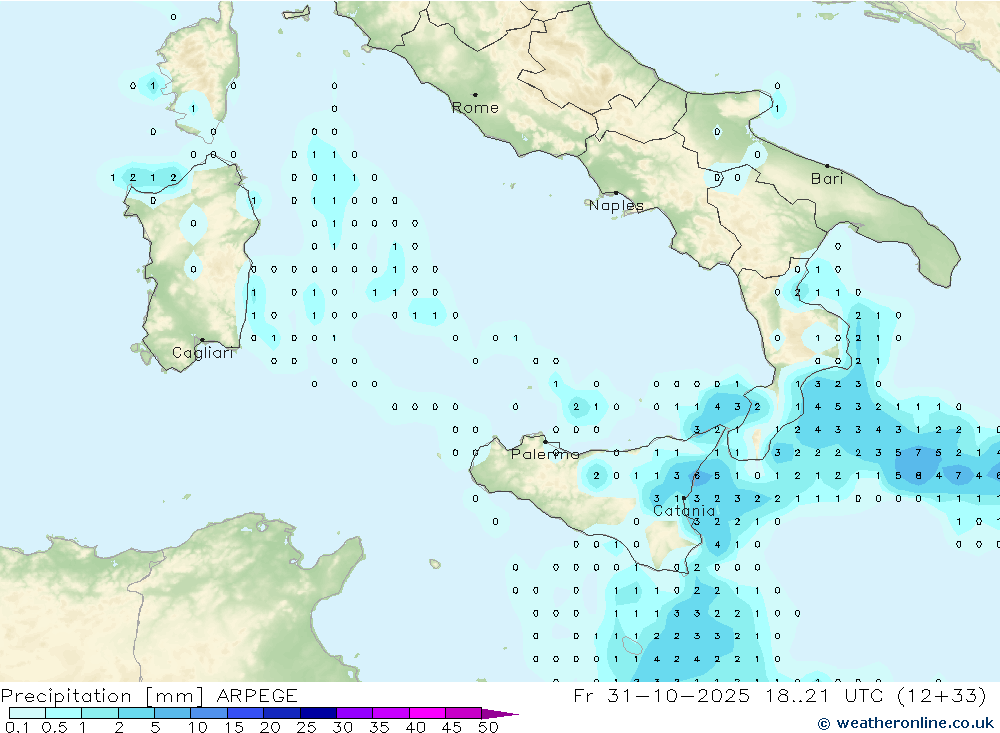Click the 5 mm legend color swatch
1000x733 pixels.
point(172,713)
